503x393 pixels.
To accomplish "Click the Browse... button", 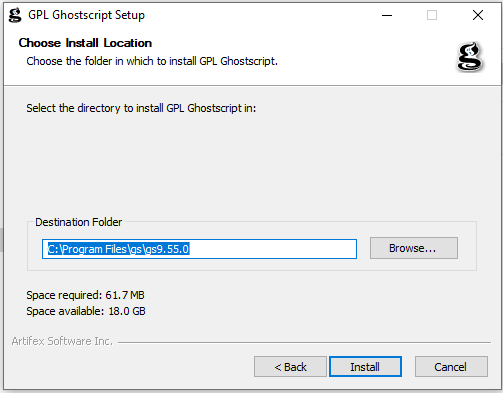I will click(414, 248).
